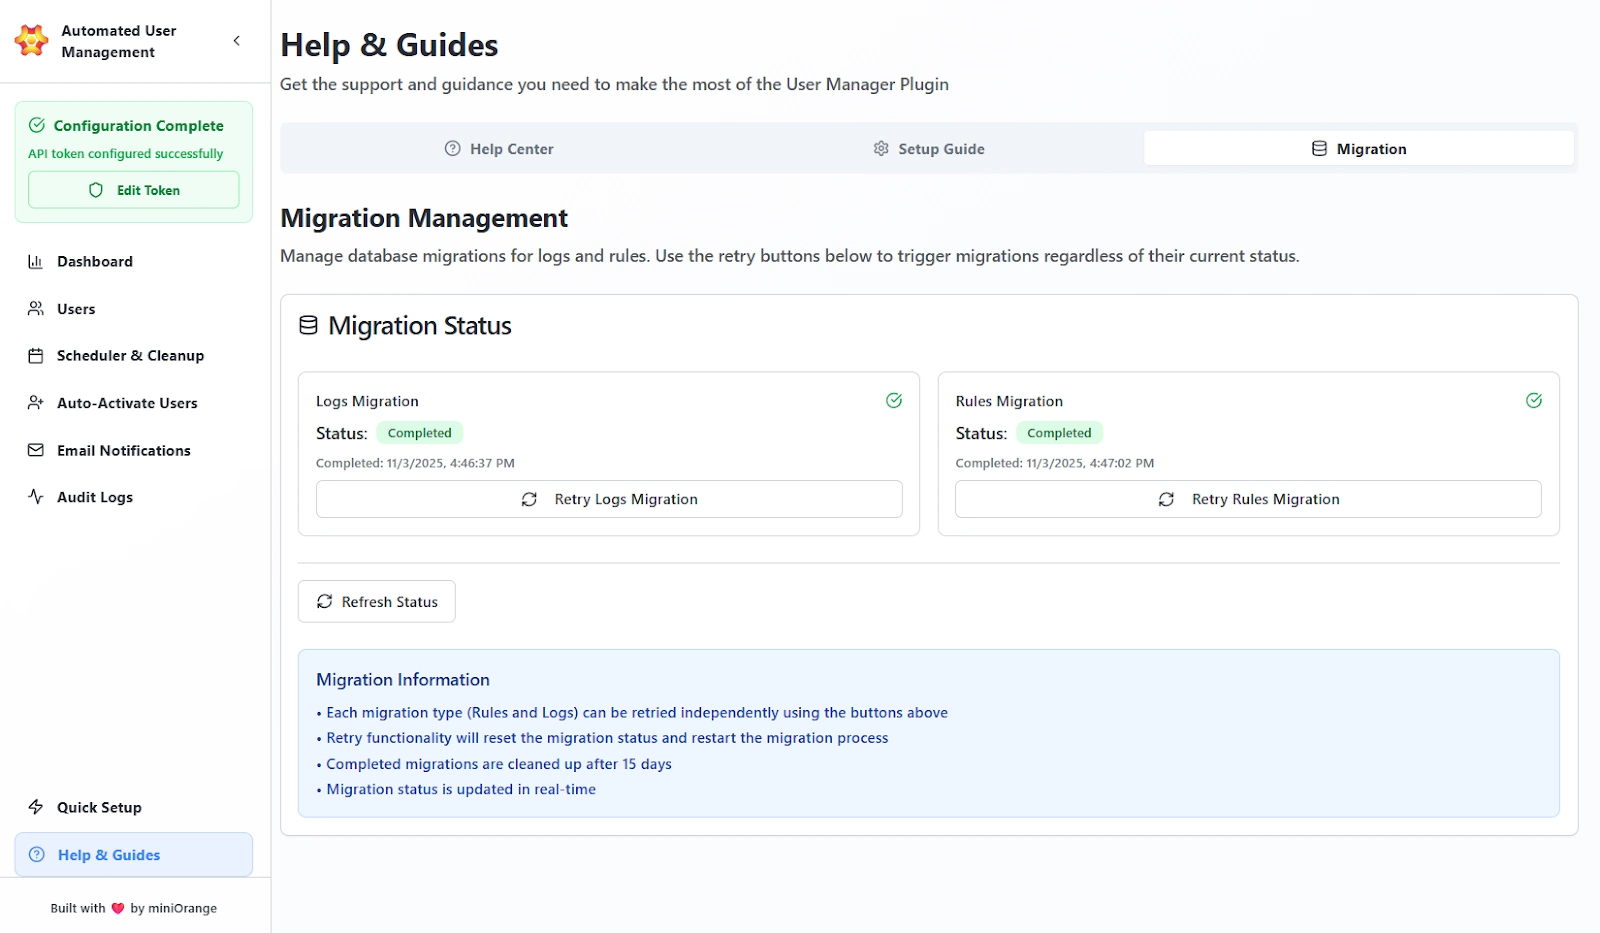The height and width of the screenshot is (933, 1600).
Task: Click the Edit Token button
Action: 133,189
